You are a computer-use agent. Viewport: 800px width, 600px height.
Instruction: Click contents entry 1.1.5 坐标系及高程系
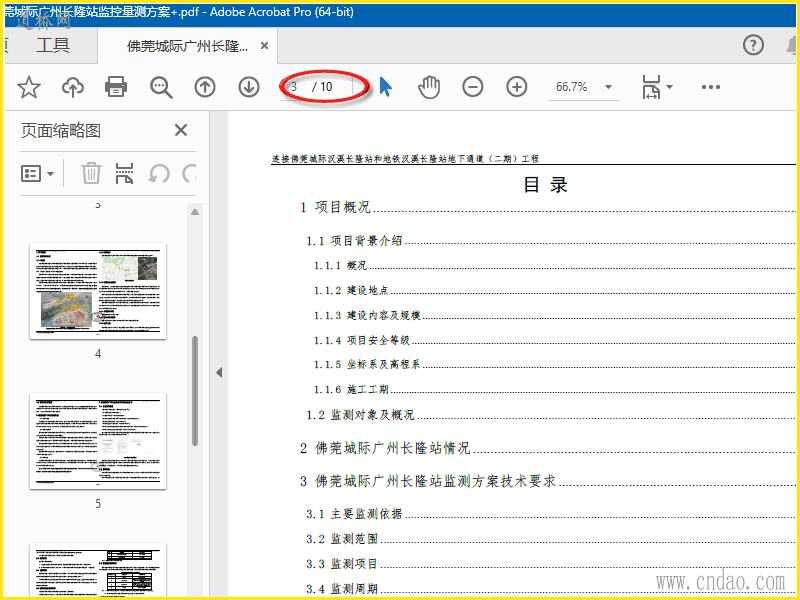click(x=367, y=364)
